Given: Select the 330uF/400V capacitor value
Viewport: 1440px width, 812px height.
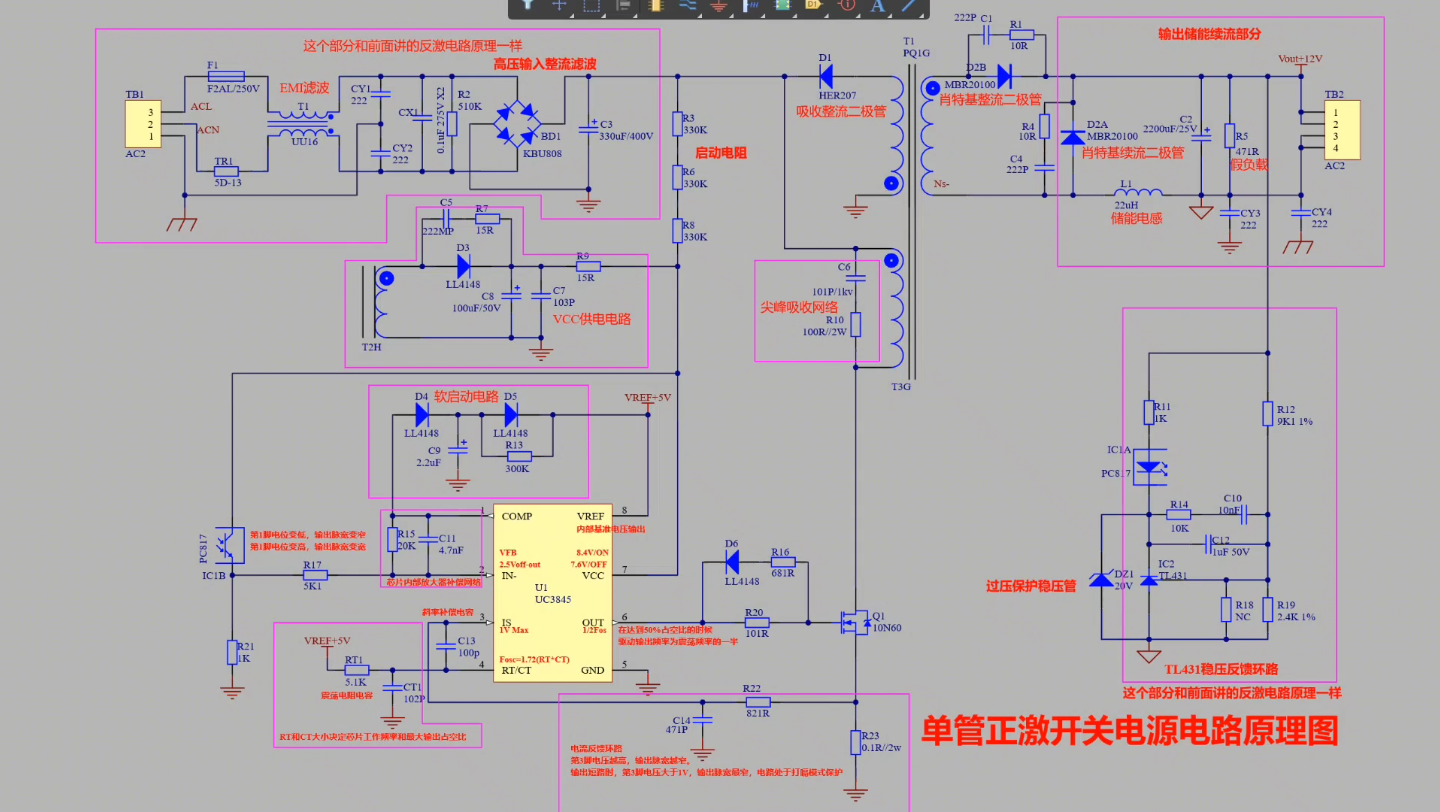Looking at the screenshot, I should pos(626,136).
